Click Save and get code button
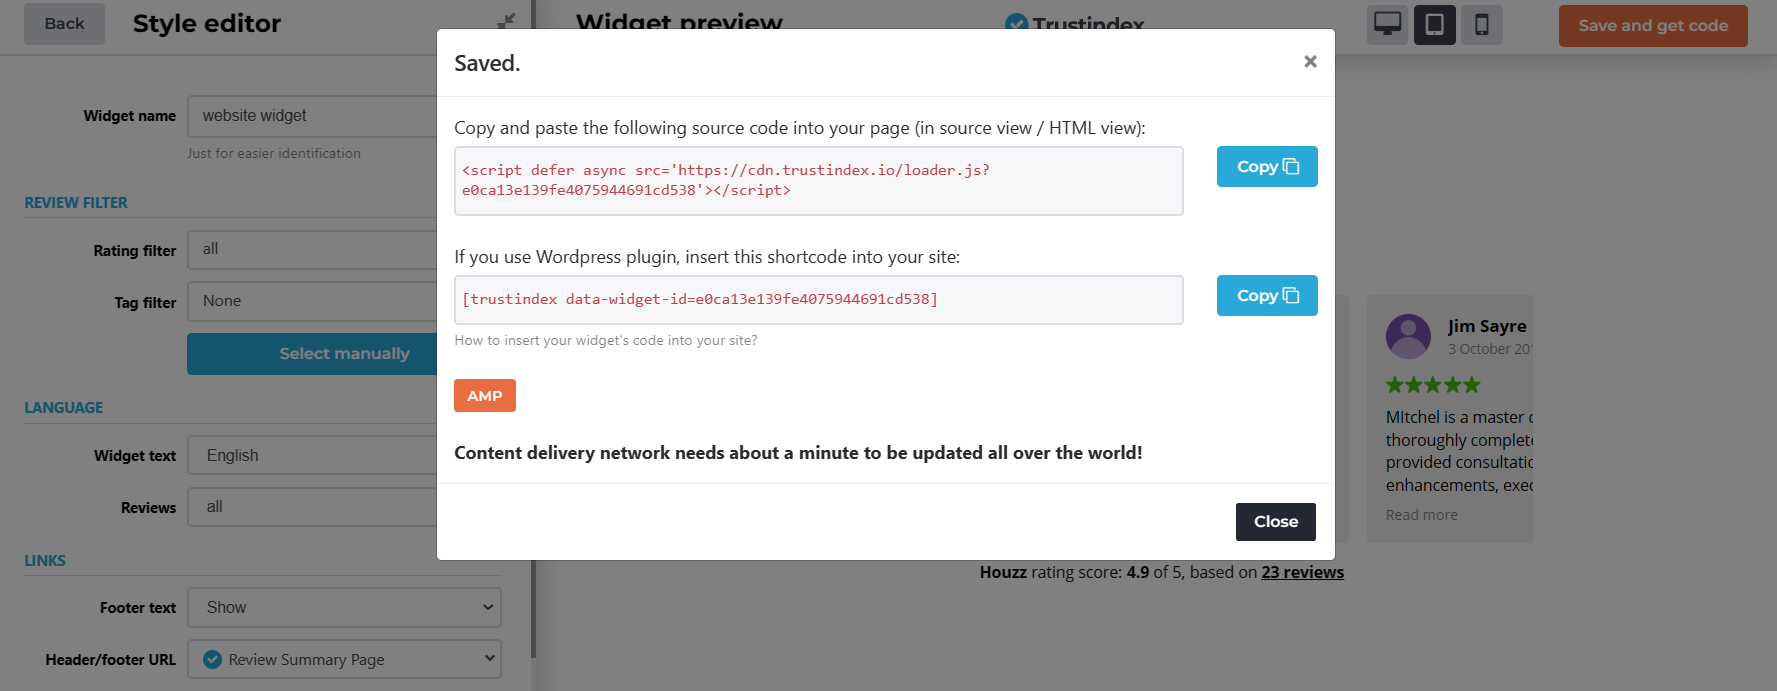 point(1653,26)
